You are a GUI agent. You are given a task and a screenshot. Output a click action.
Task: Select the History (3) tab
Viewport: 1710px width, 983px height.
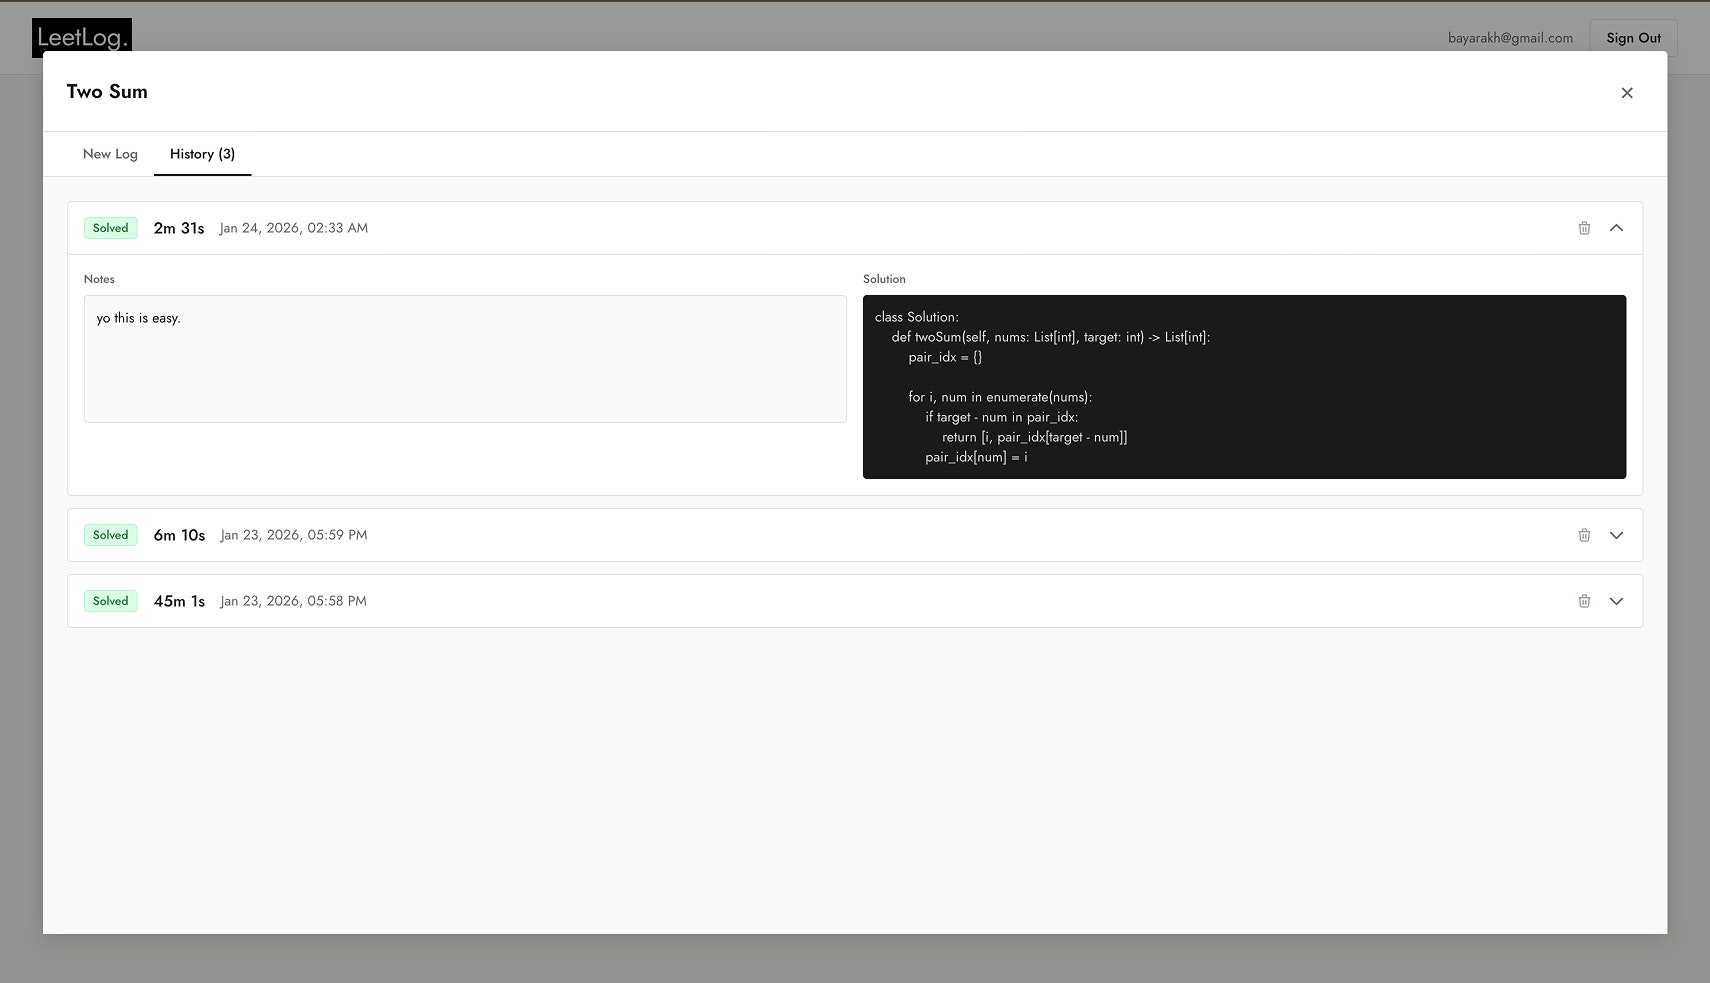pos(202,154)
